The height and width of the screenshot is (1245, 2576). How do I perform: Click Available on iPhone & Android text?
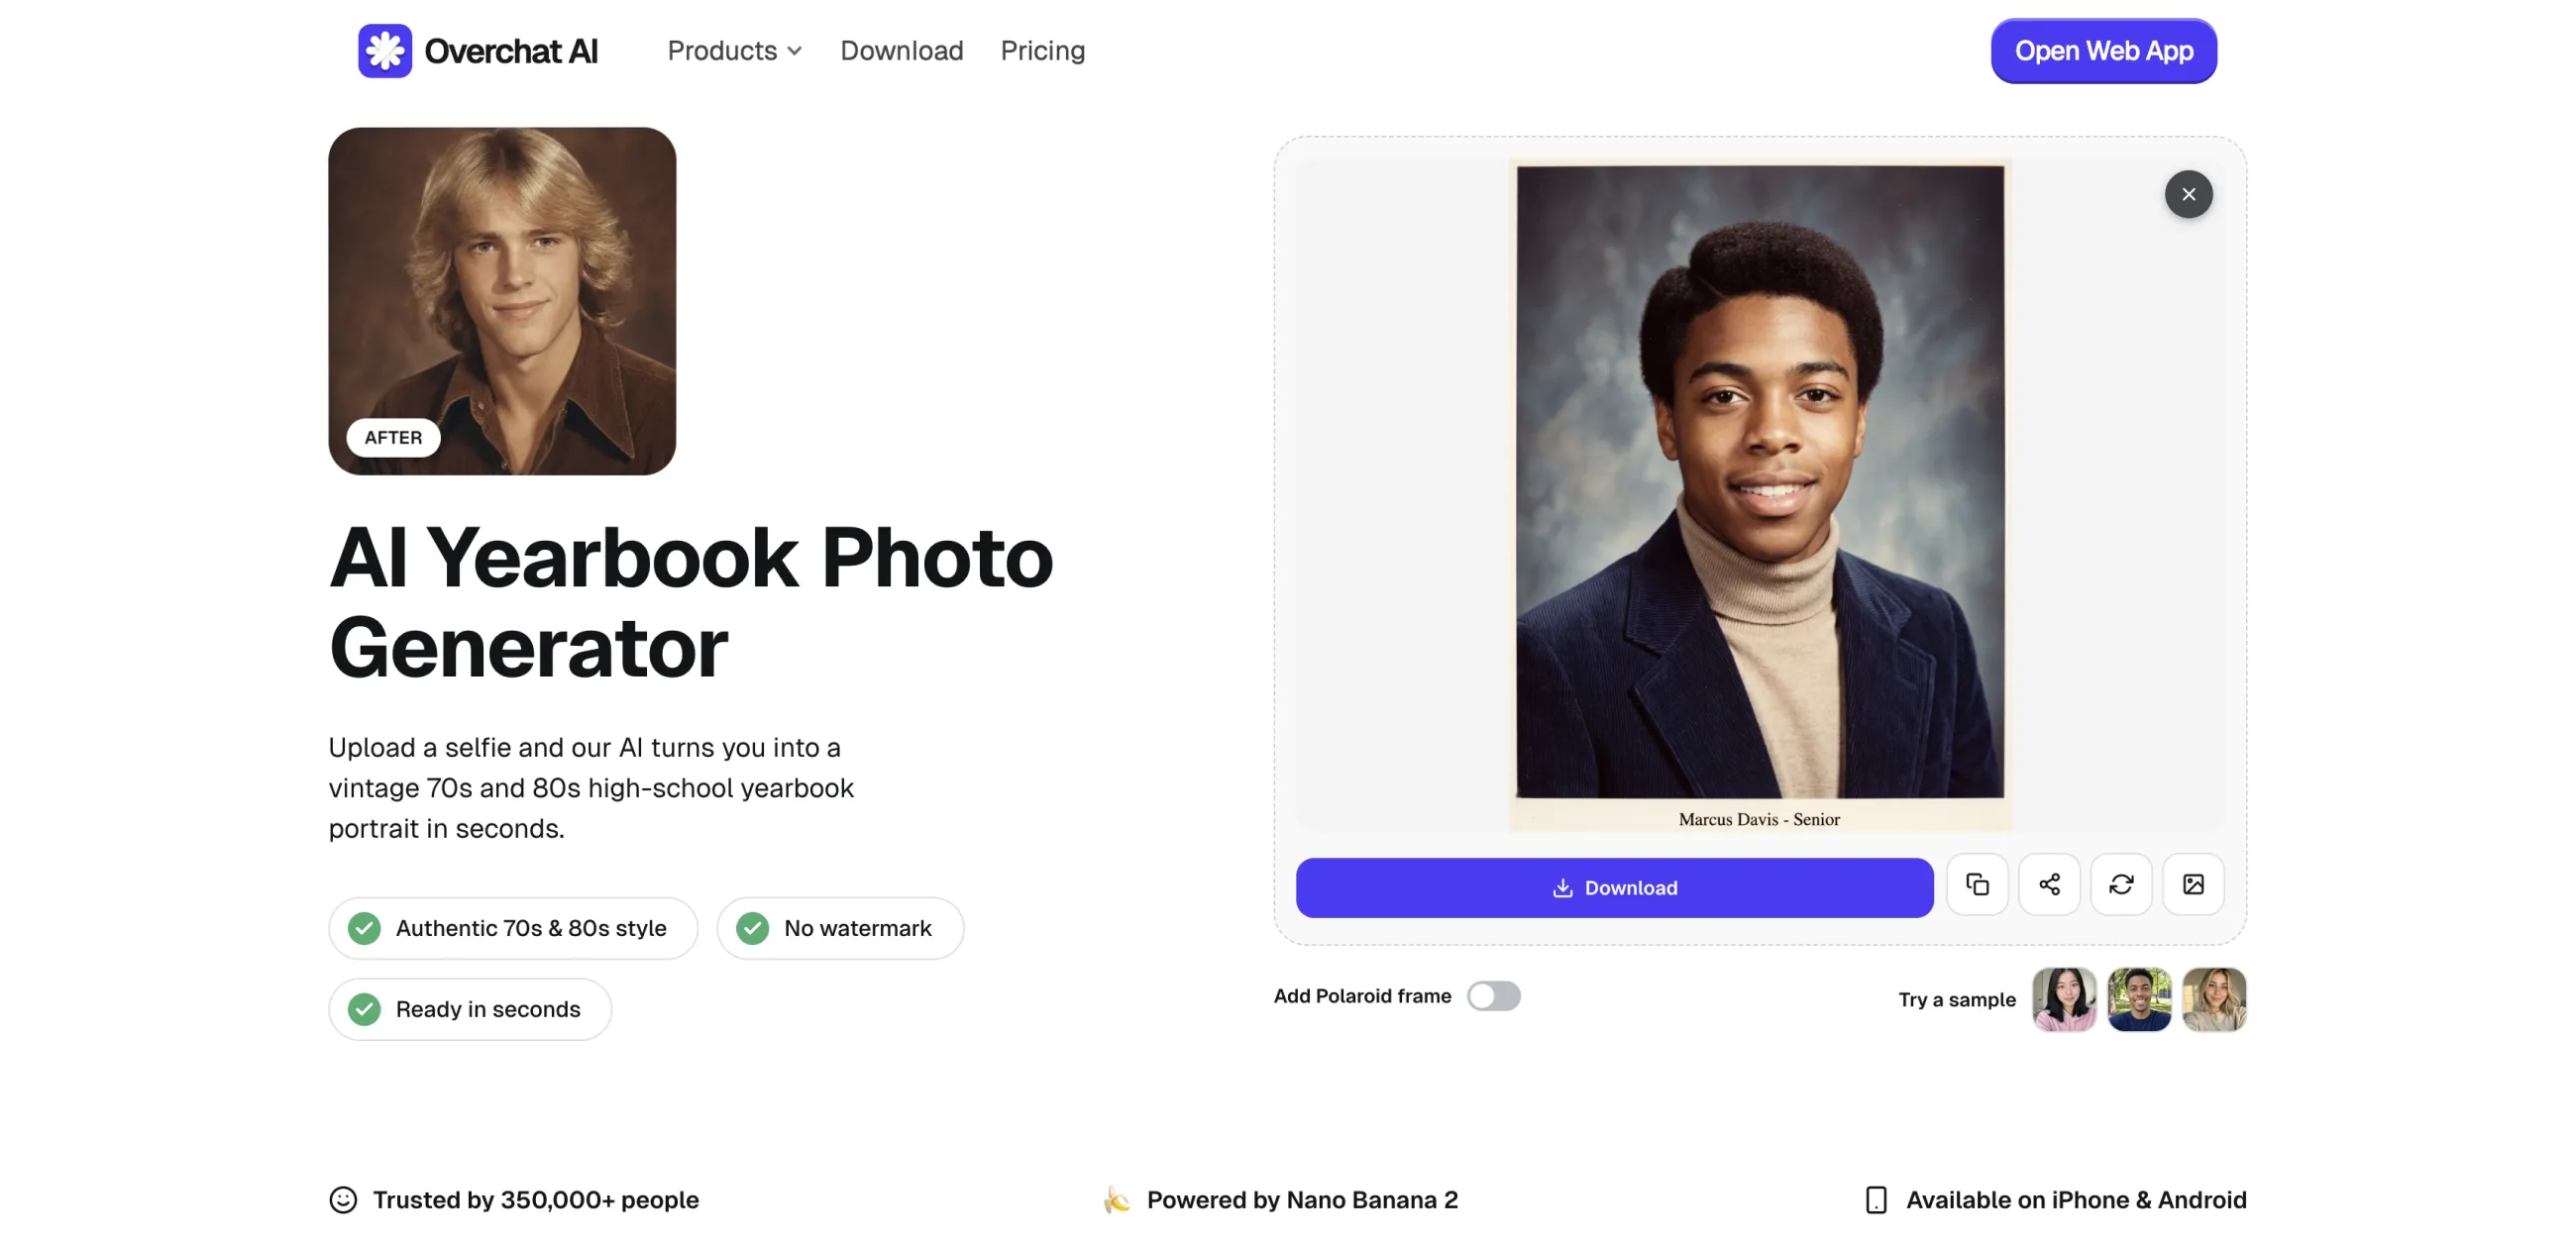(x=2076, y=1199)
